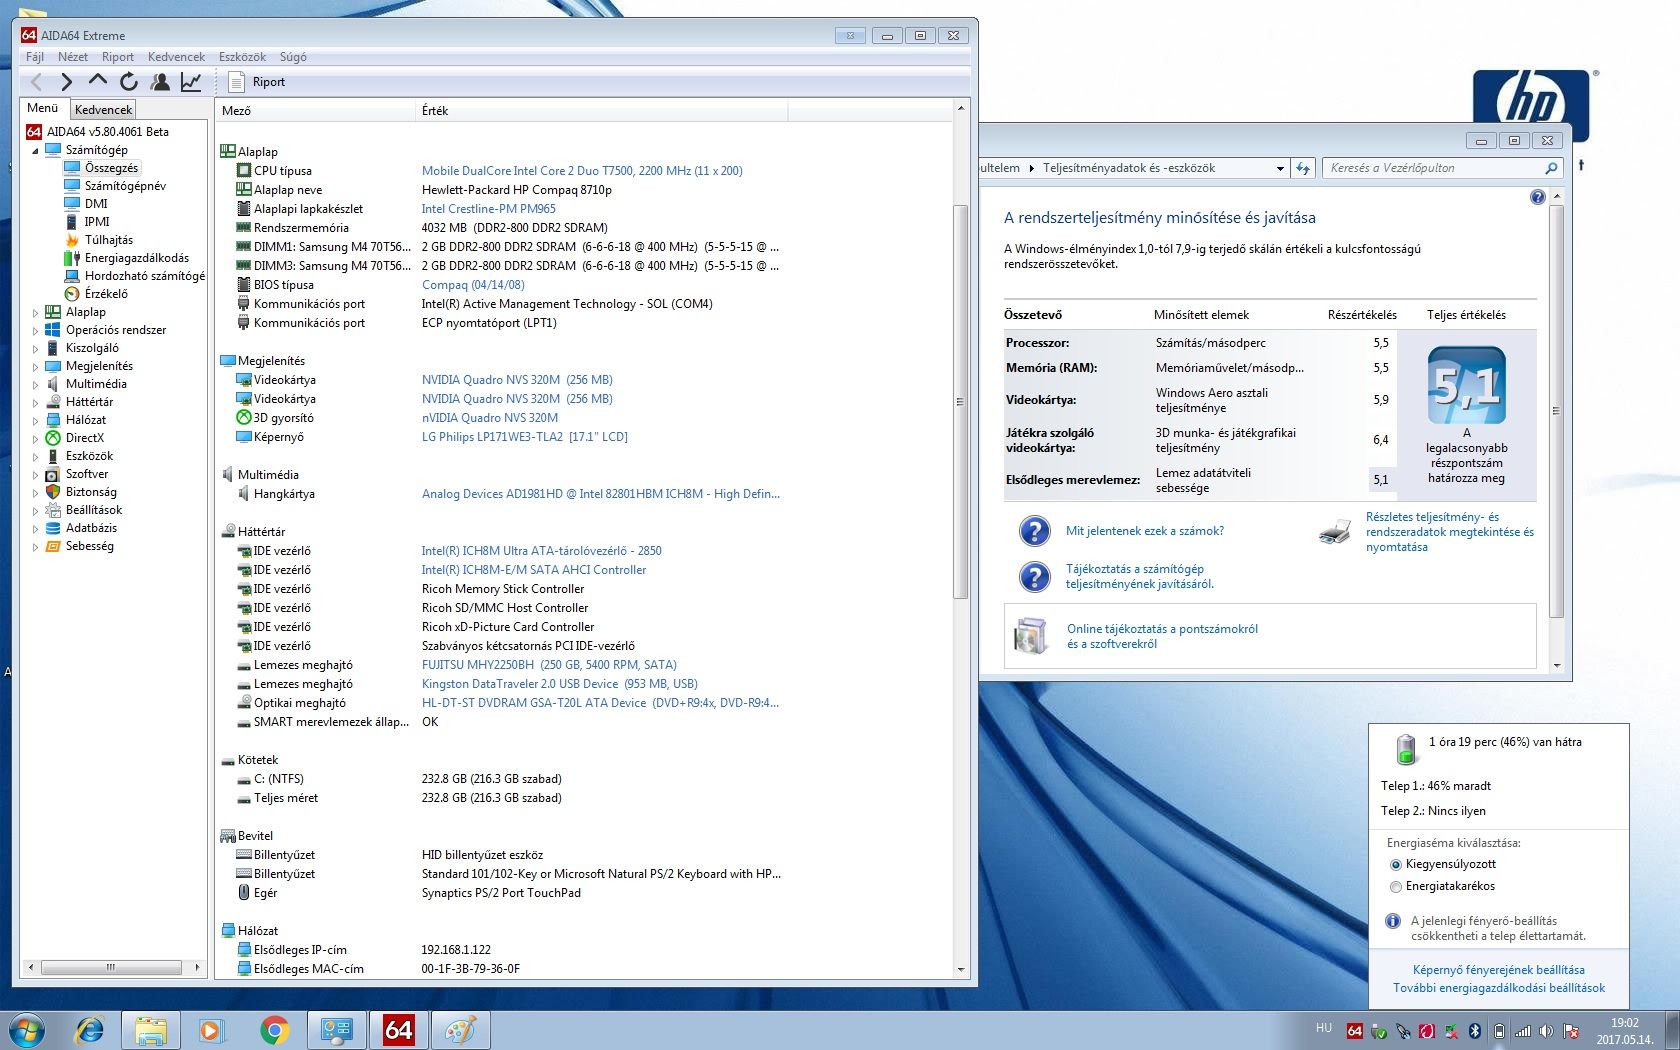The height and width of the screenshot is (1050, 1680).
Task: Click the Eszközök tree icon
Action: [x=53, y=456]
